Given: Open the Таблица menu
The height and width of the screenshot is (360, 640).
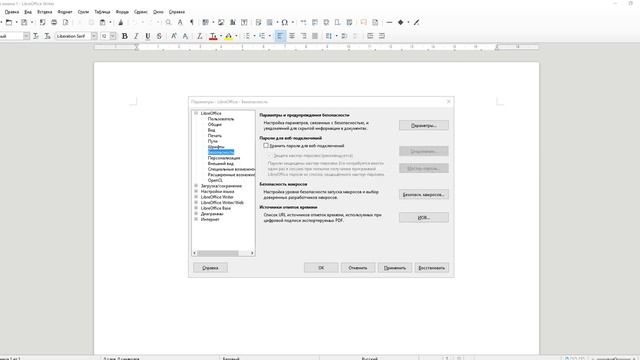Looking at the screenshot, I should pos(102,12).
